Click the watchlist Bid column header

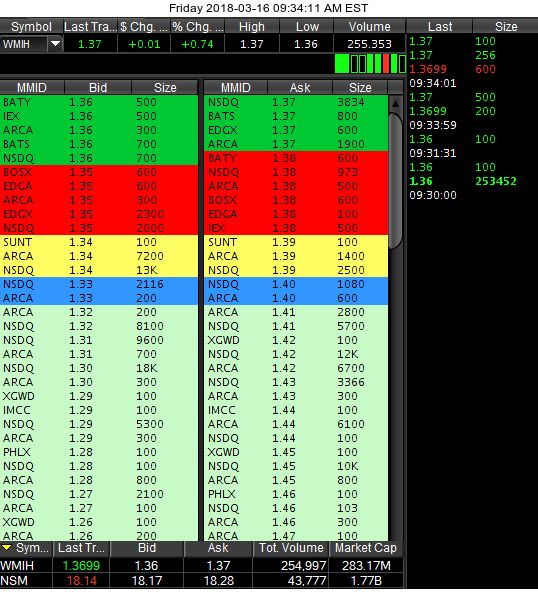[x=146, y=548]
